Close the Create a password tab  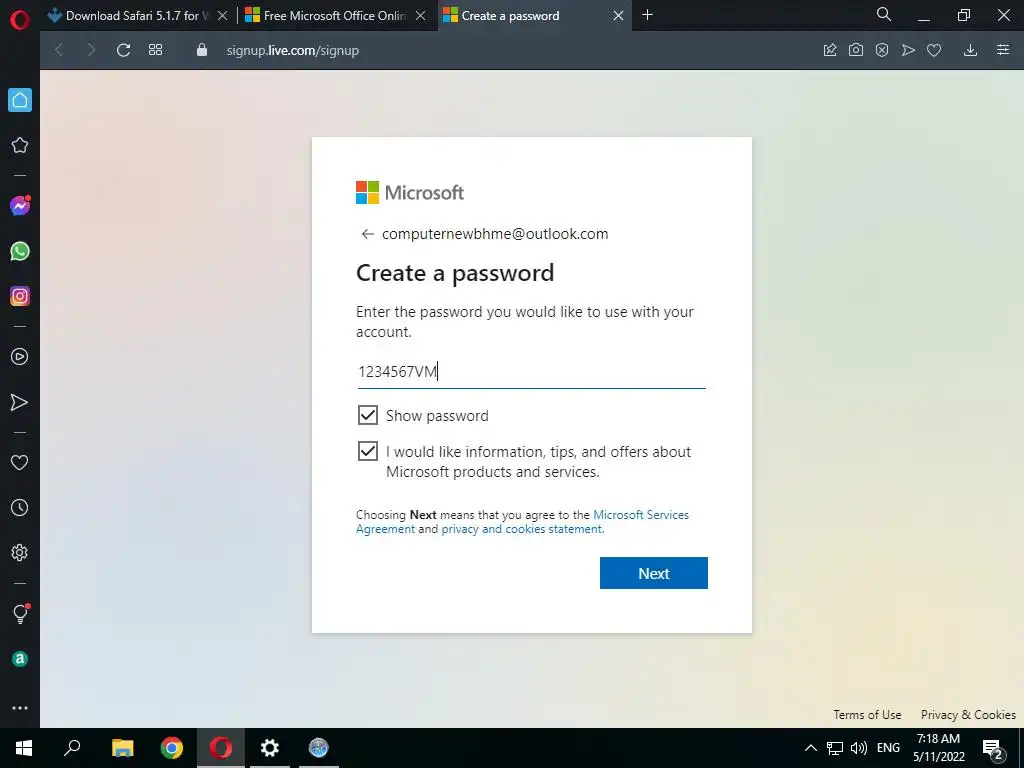click(x=618, y=16)
